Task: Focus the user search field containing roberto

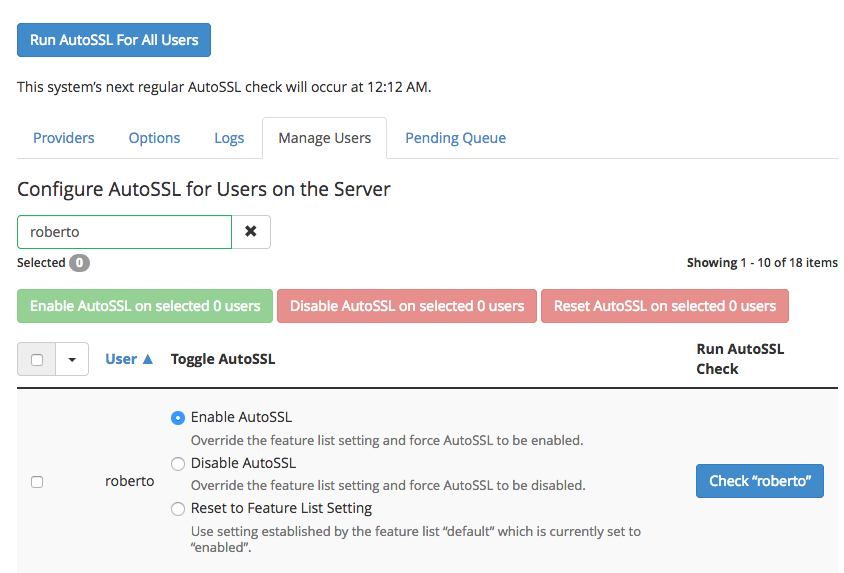Action: click(x=124, y=232)
